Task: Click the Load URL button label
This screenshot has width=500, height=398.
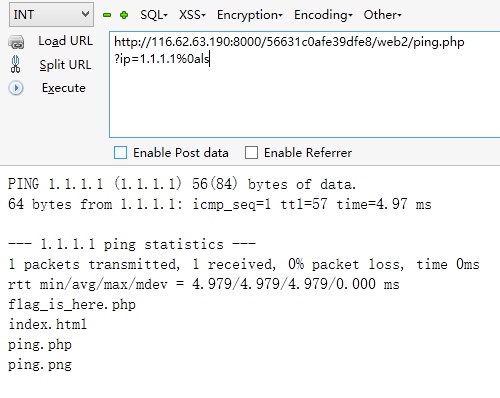Action: click(x=65, y=41)
